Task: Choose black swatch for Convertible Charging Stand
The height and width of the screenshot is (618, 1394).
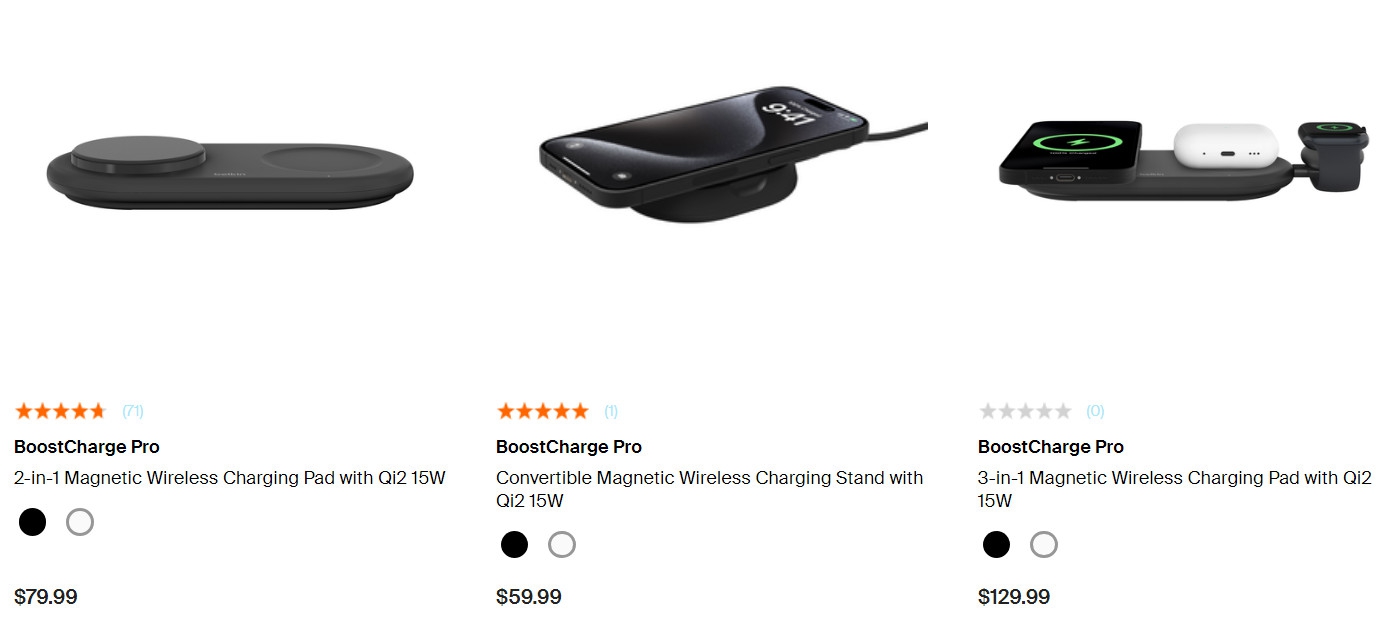Action: tap(514, 544)
